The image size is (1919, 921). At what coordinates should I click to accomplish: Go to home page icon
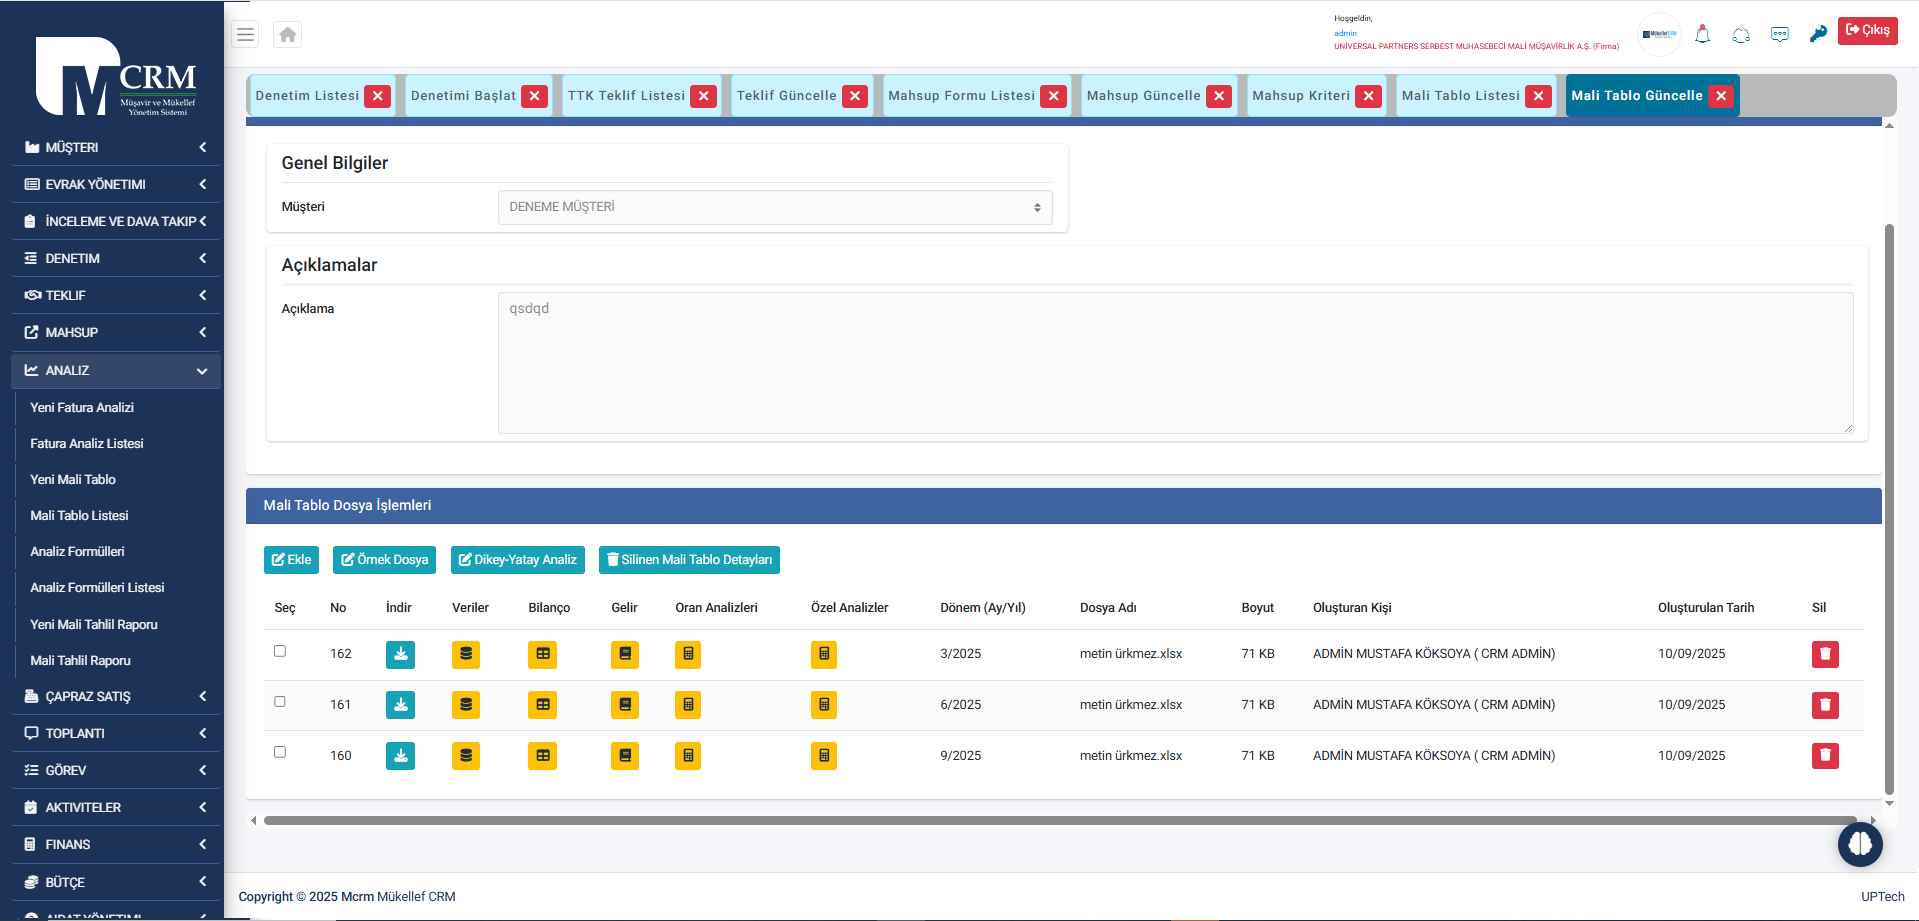click(288, 34)
